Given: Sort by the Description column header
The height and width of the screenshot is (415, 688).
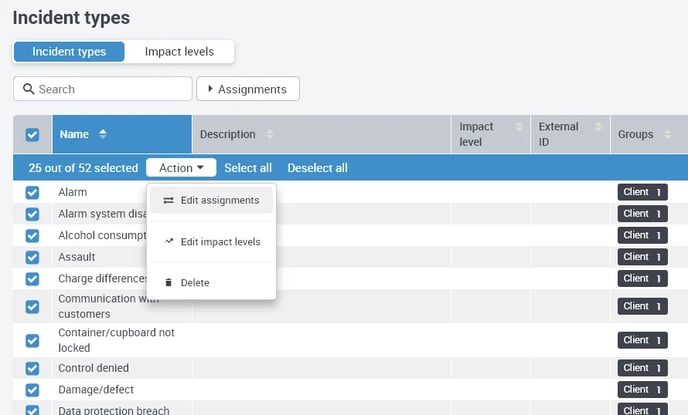Looking at the screenshot, I should point(321,134).
